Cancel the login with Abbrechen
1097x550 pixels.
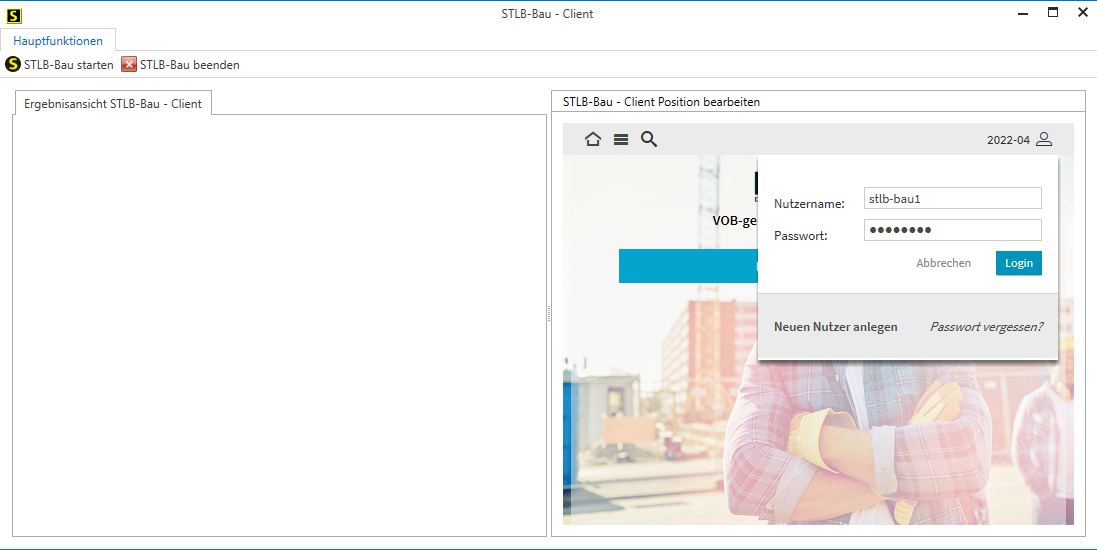[x=943, y=263]
